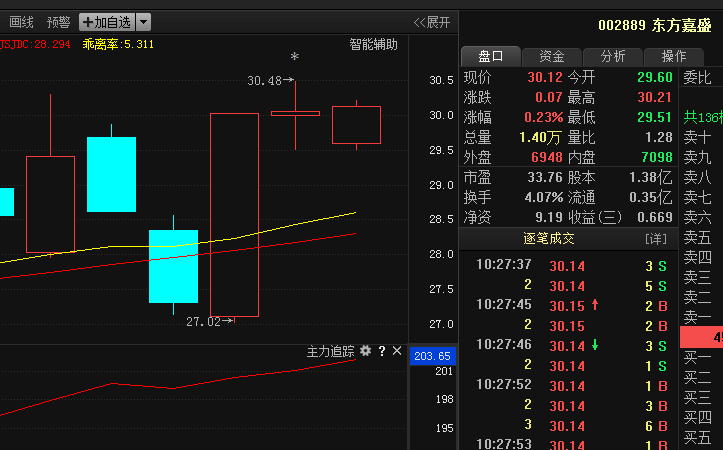
Task: Select the 外盘 6948 value
Action: coord(547,157)
